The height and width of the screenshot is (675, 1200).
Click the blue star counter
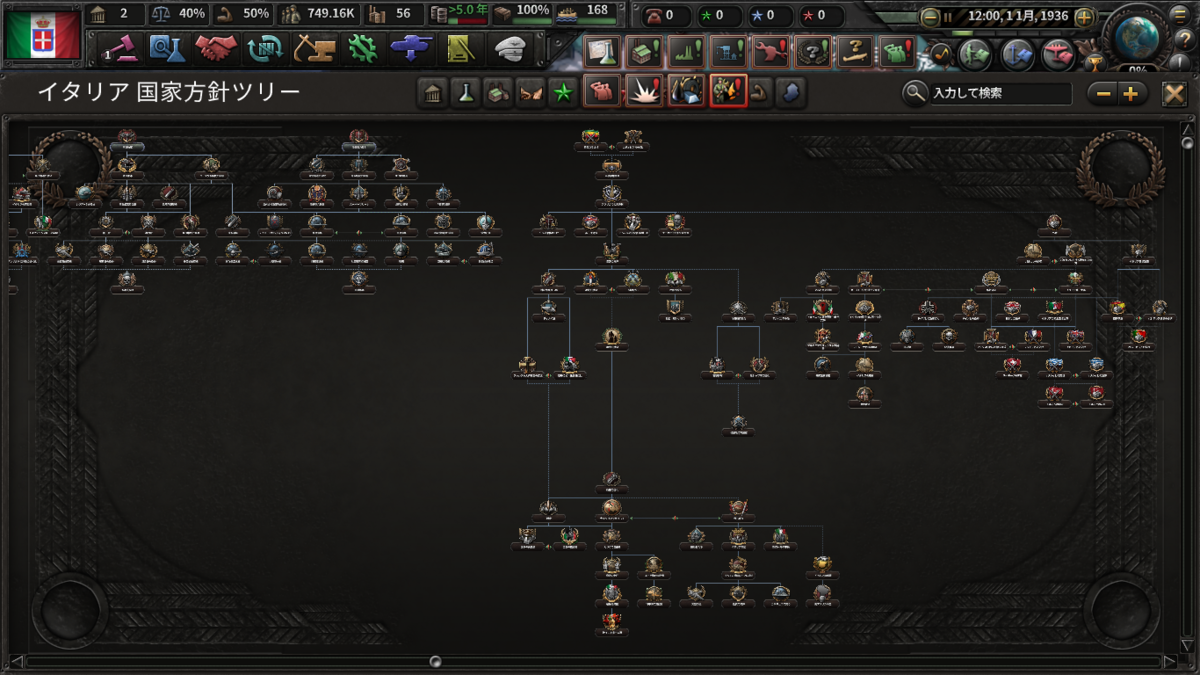coord(768,16)
